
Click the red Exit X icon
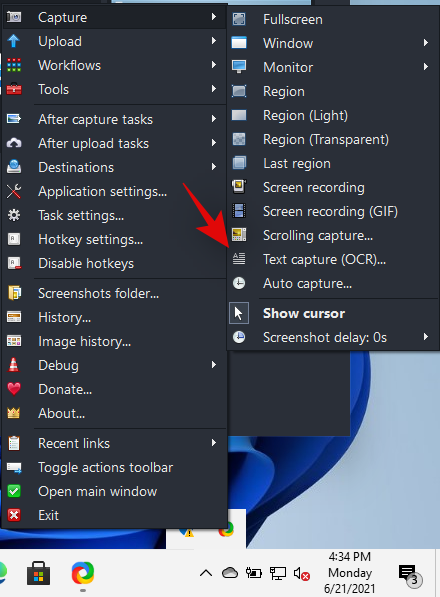(x=14, y=515)
